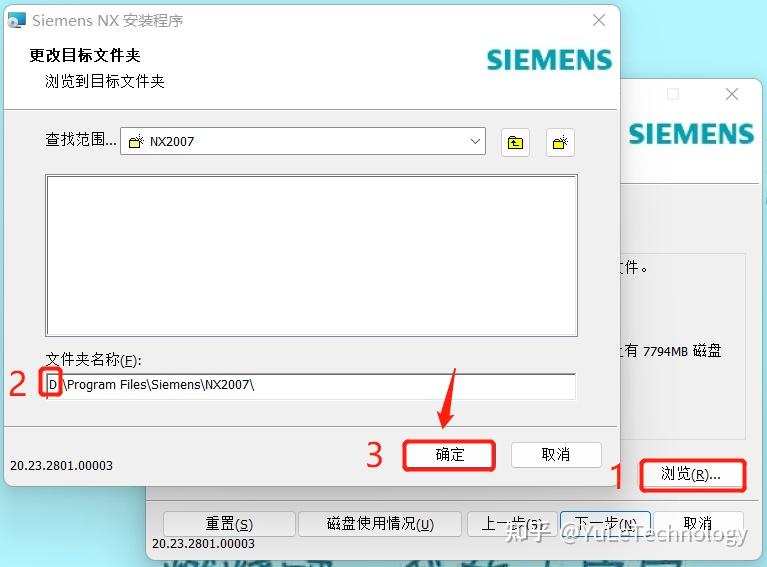The image size is (767, 567).
Task: Close the background installer window
Action: click(x=732, y=94)
